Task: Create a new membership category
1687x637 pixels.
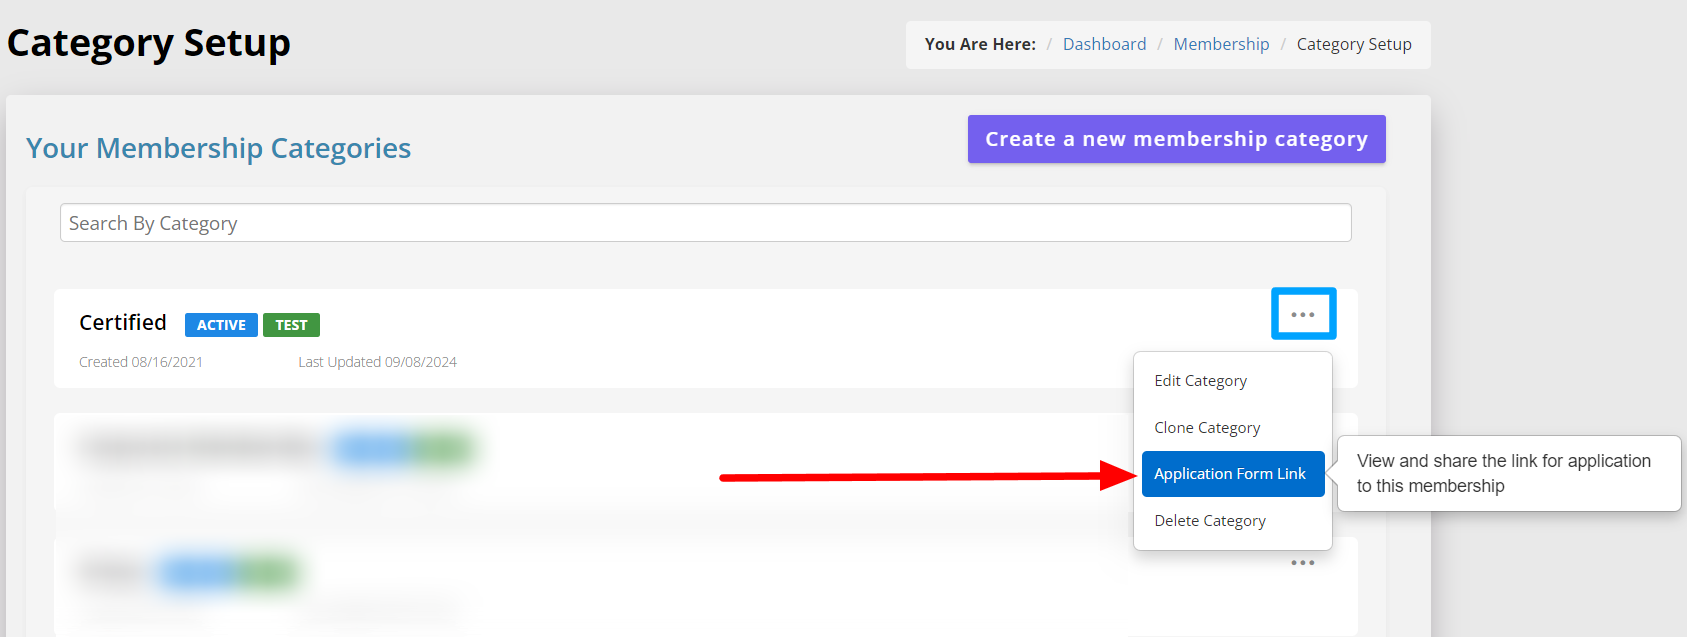Action: pyautogui.click(x=1176, y=139)
